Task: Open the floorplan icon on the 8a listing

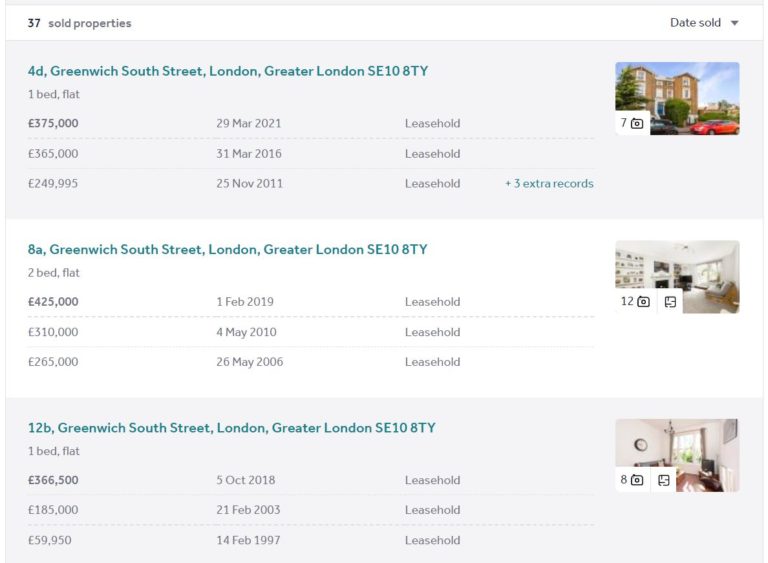Action: pos(670,302)
